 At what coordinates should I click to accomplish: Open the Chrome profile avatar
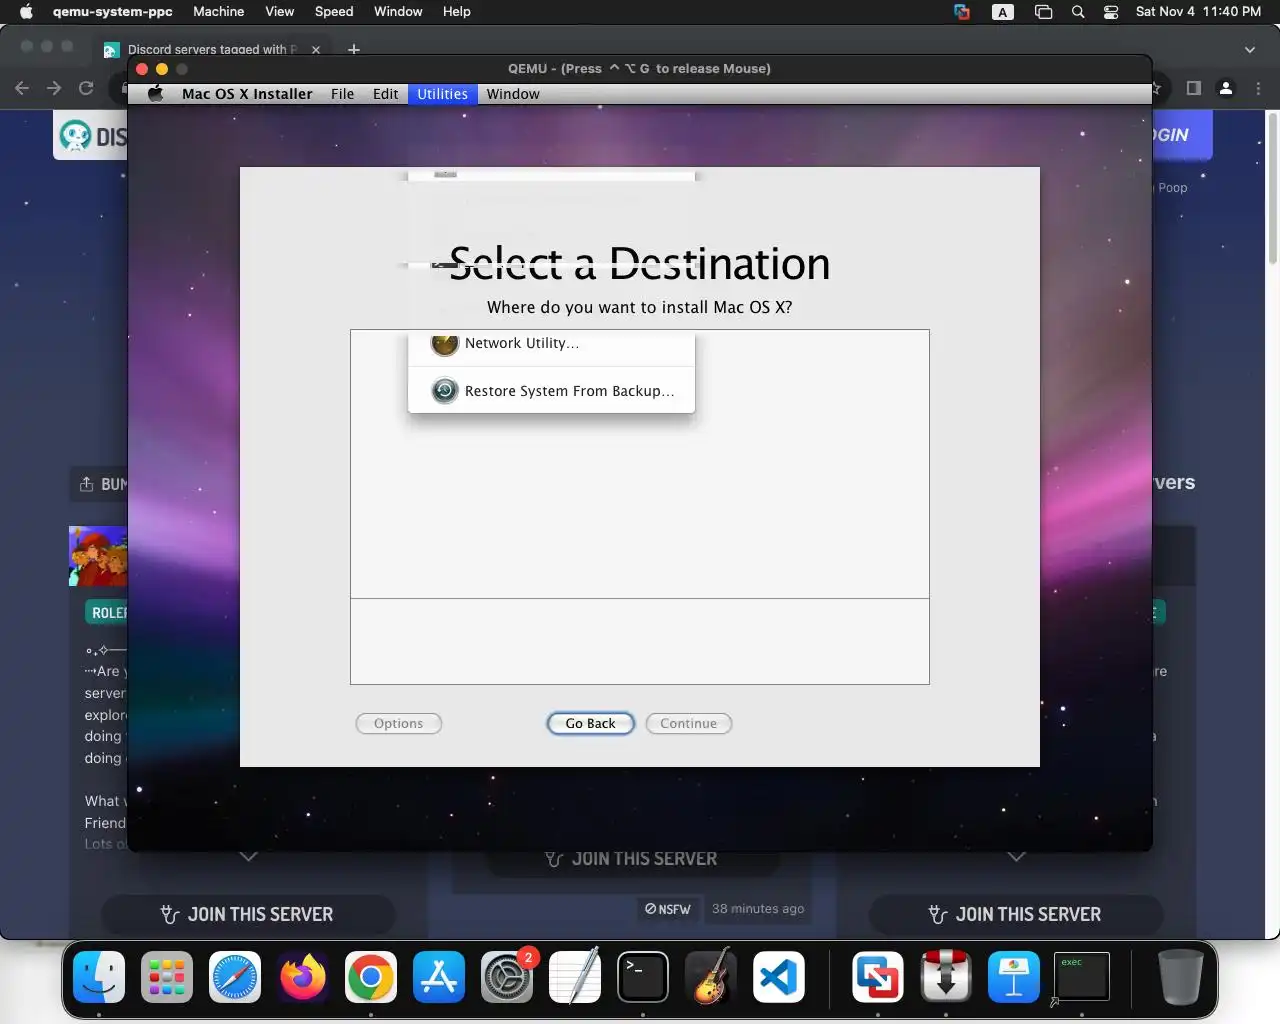point(1226,88)
